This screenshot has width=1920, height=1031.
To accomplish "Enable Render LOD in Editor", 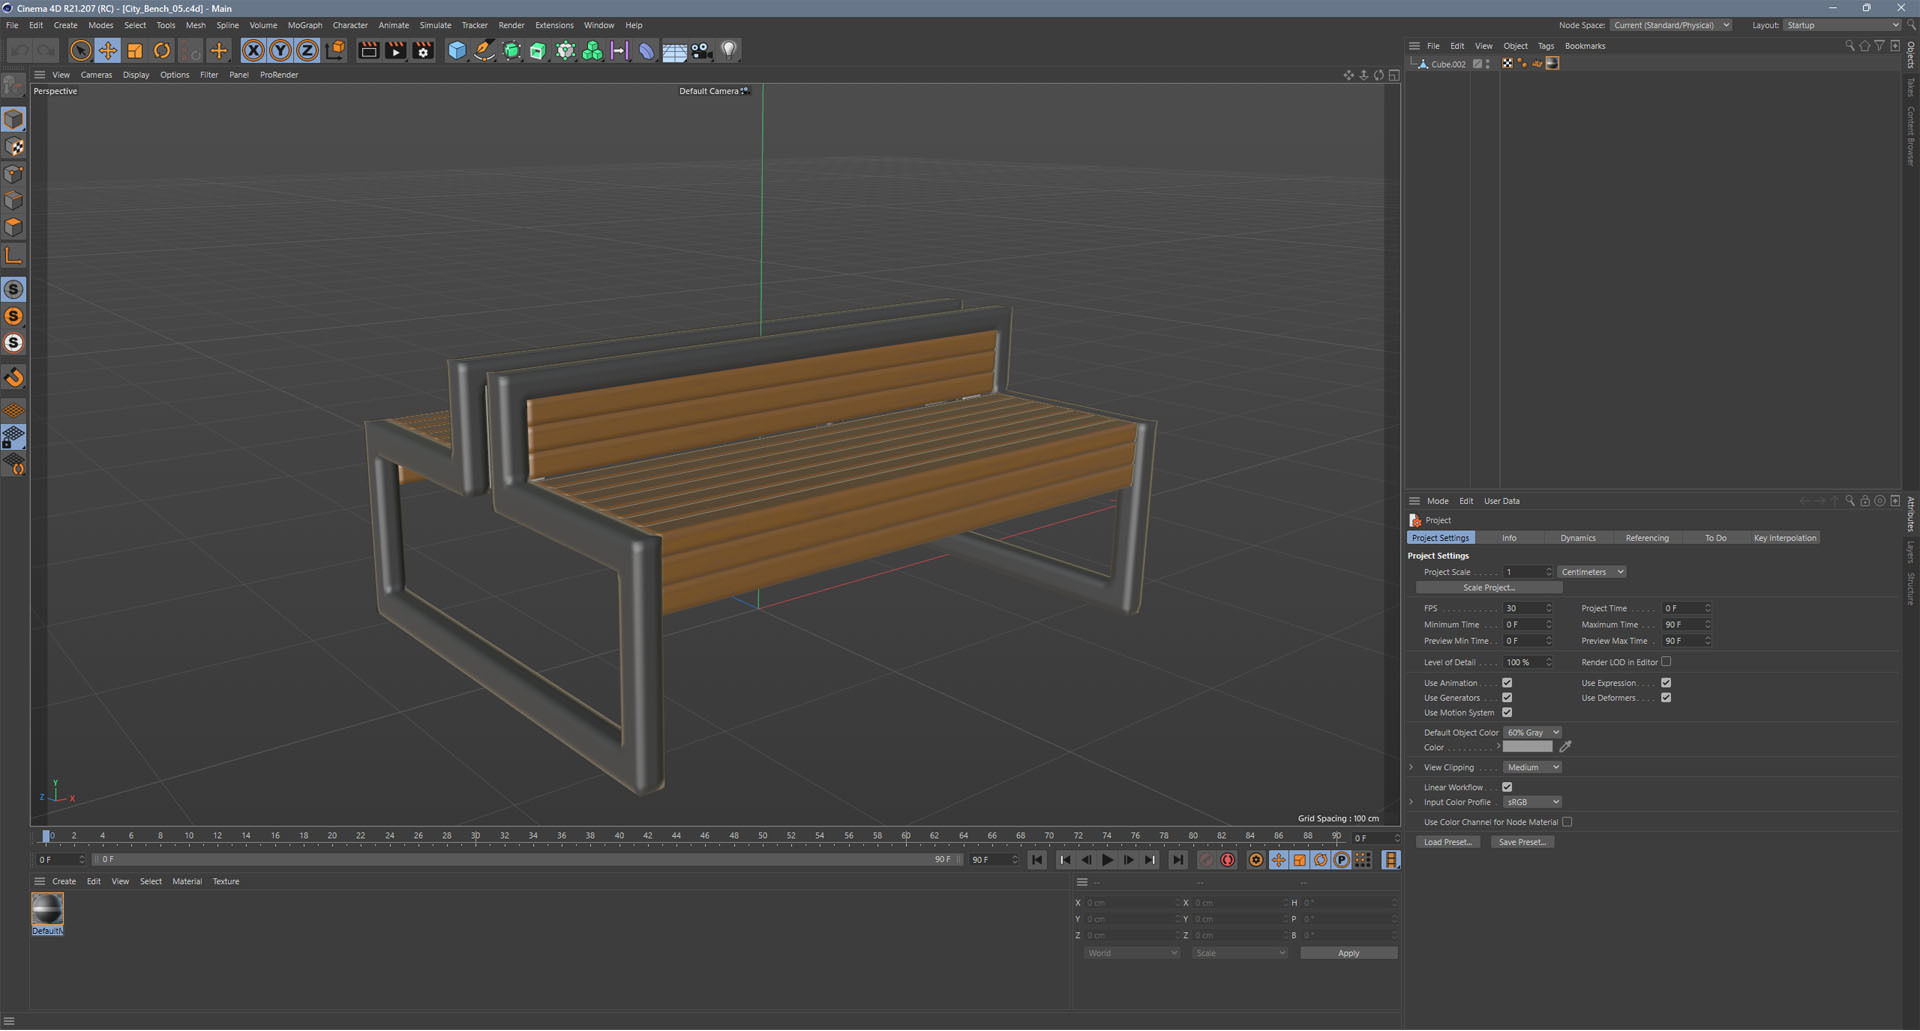I will [1666, 662].
